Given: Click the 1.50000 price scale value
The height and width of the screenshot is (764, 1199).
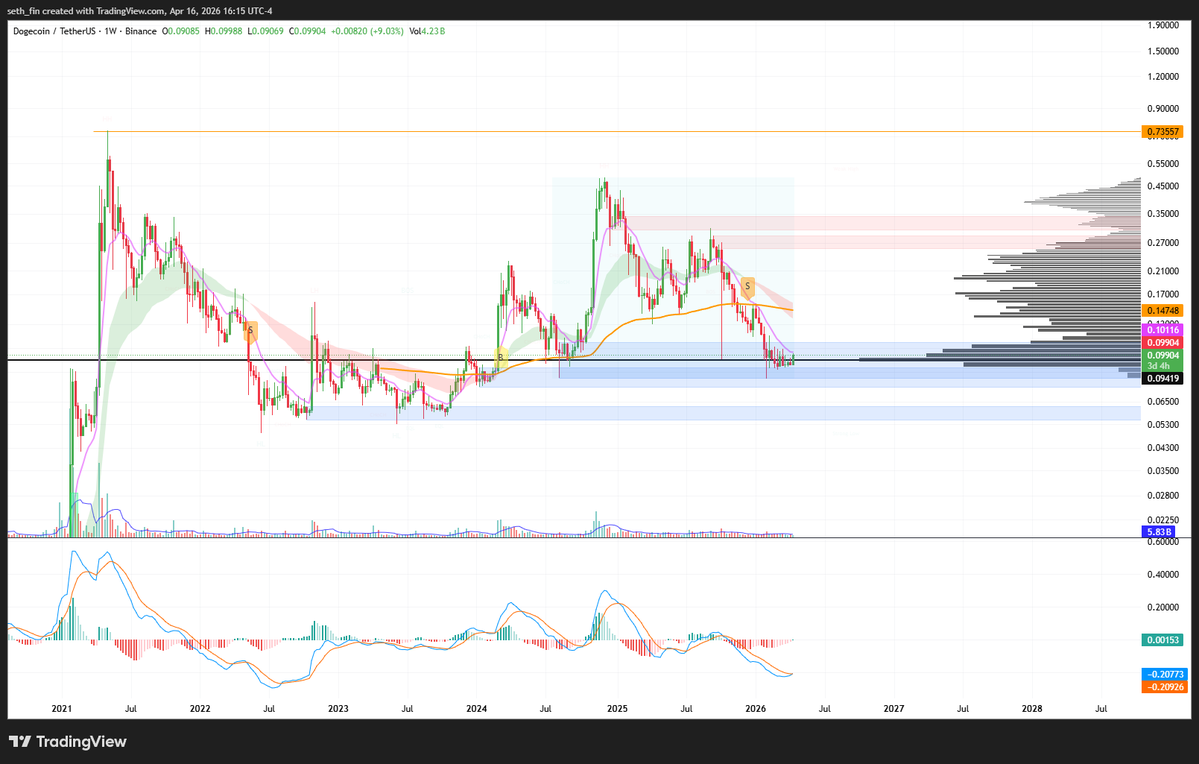Looking at the screenshot, I should pos(1162,51).
